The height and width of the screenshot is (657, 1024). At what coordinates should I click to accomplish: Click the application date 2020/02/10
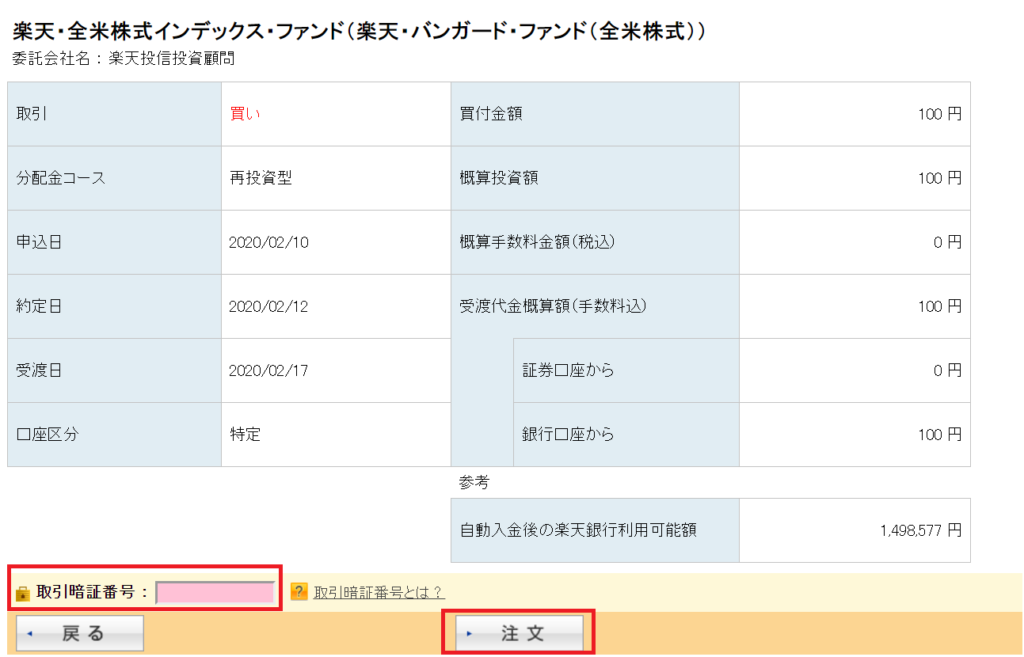tap(268, 242)
